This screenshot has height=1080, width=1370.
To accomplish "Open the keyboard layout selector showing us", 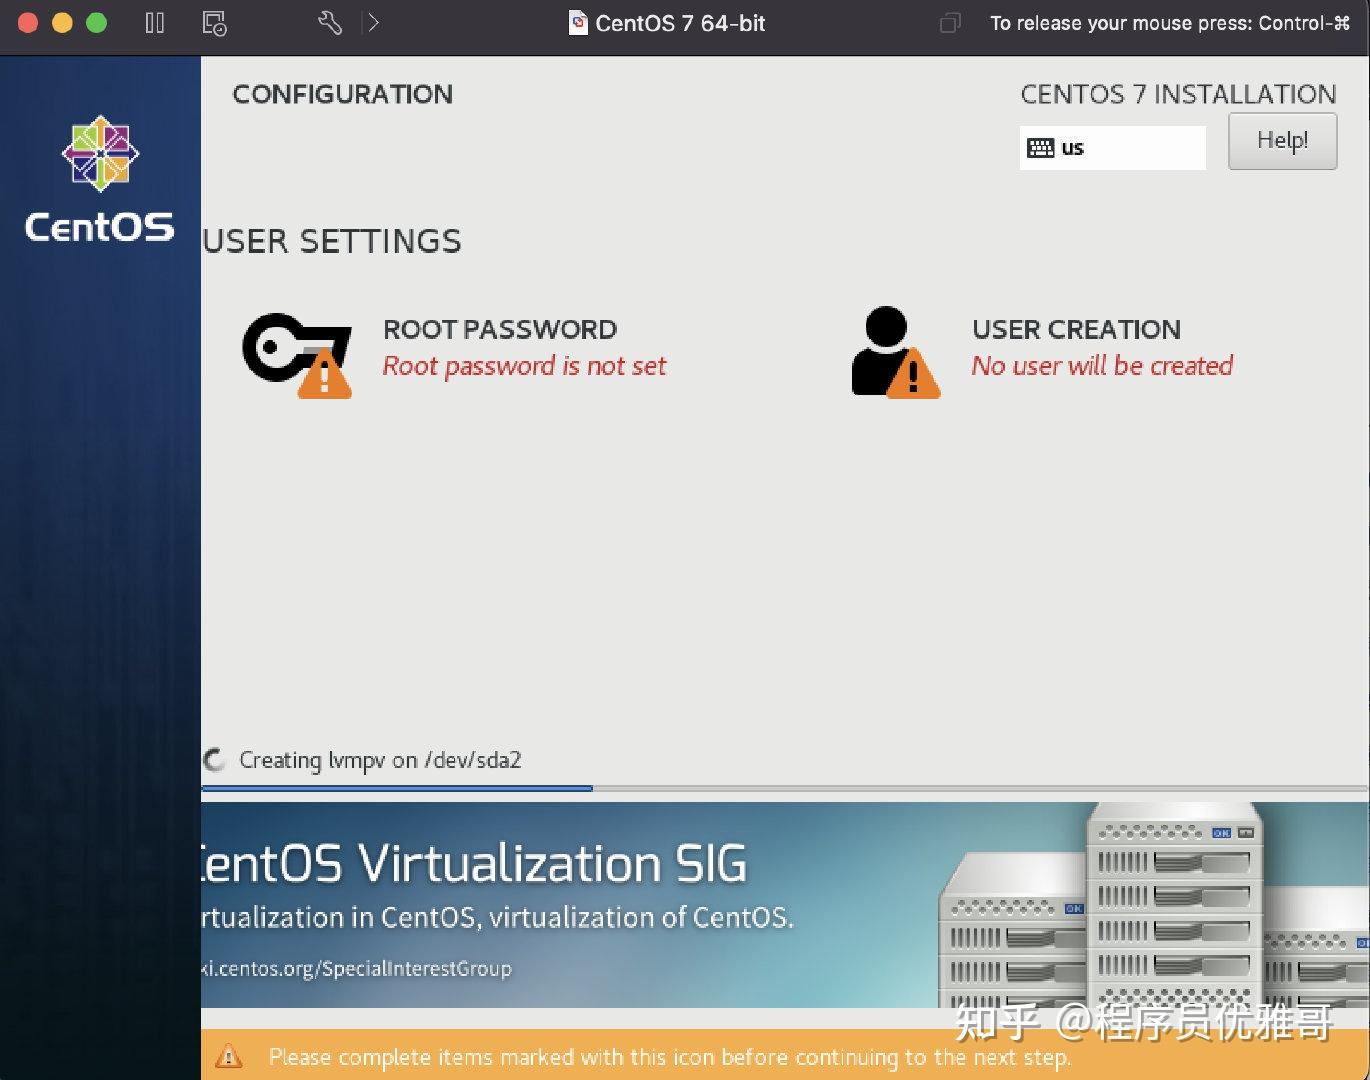I will click(1112, 147).
